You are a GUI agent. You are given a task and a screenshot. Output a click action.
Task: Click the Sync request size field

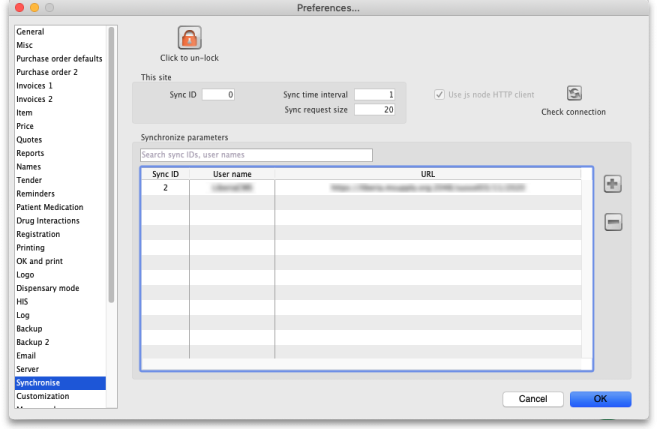coord(374,109)
